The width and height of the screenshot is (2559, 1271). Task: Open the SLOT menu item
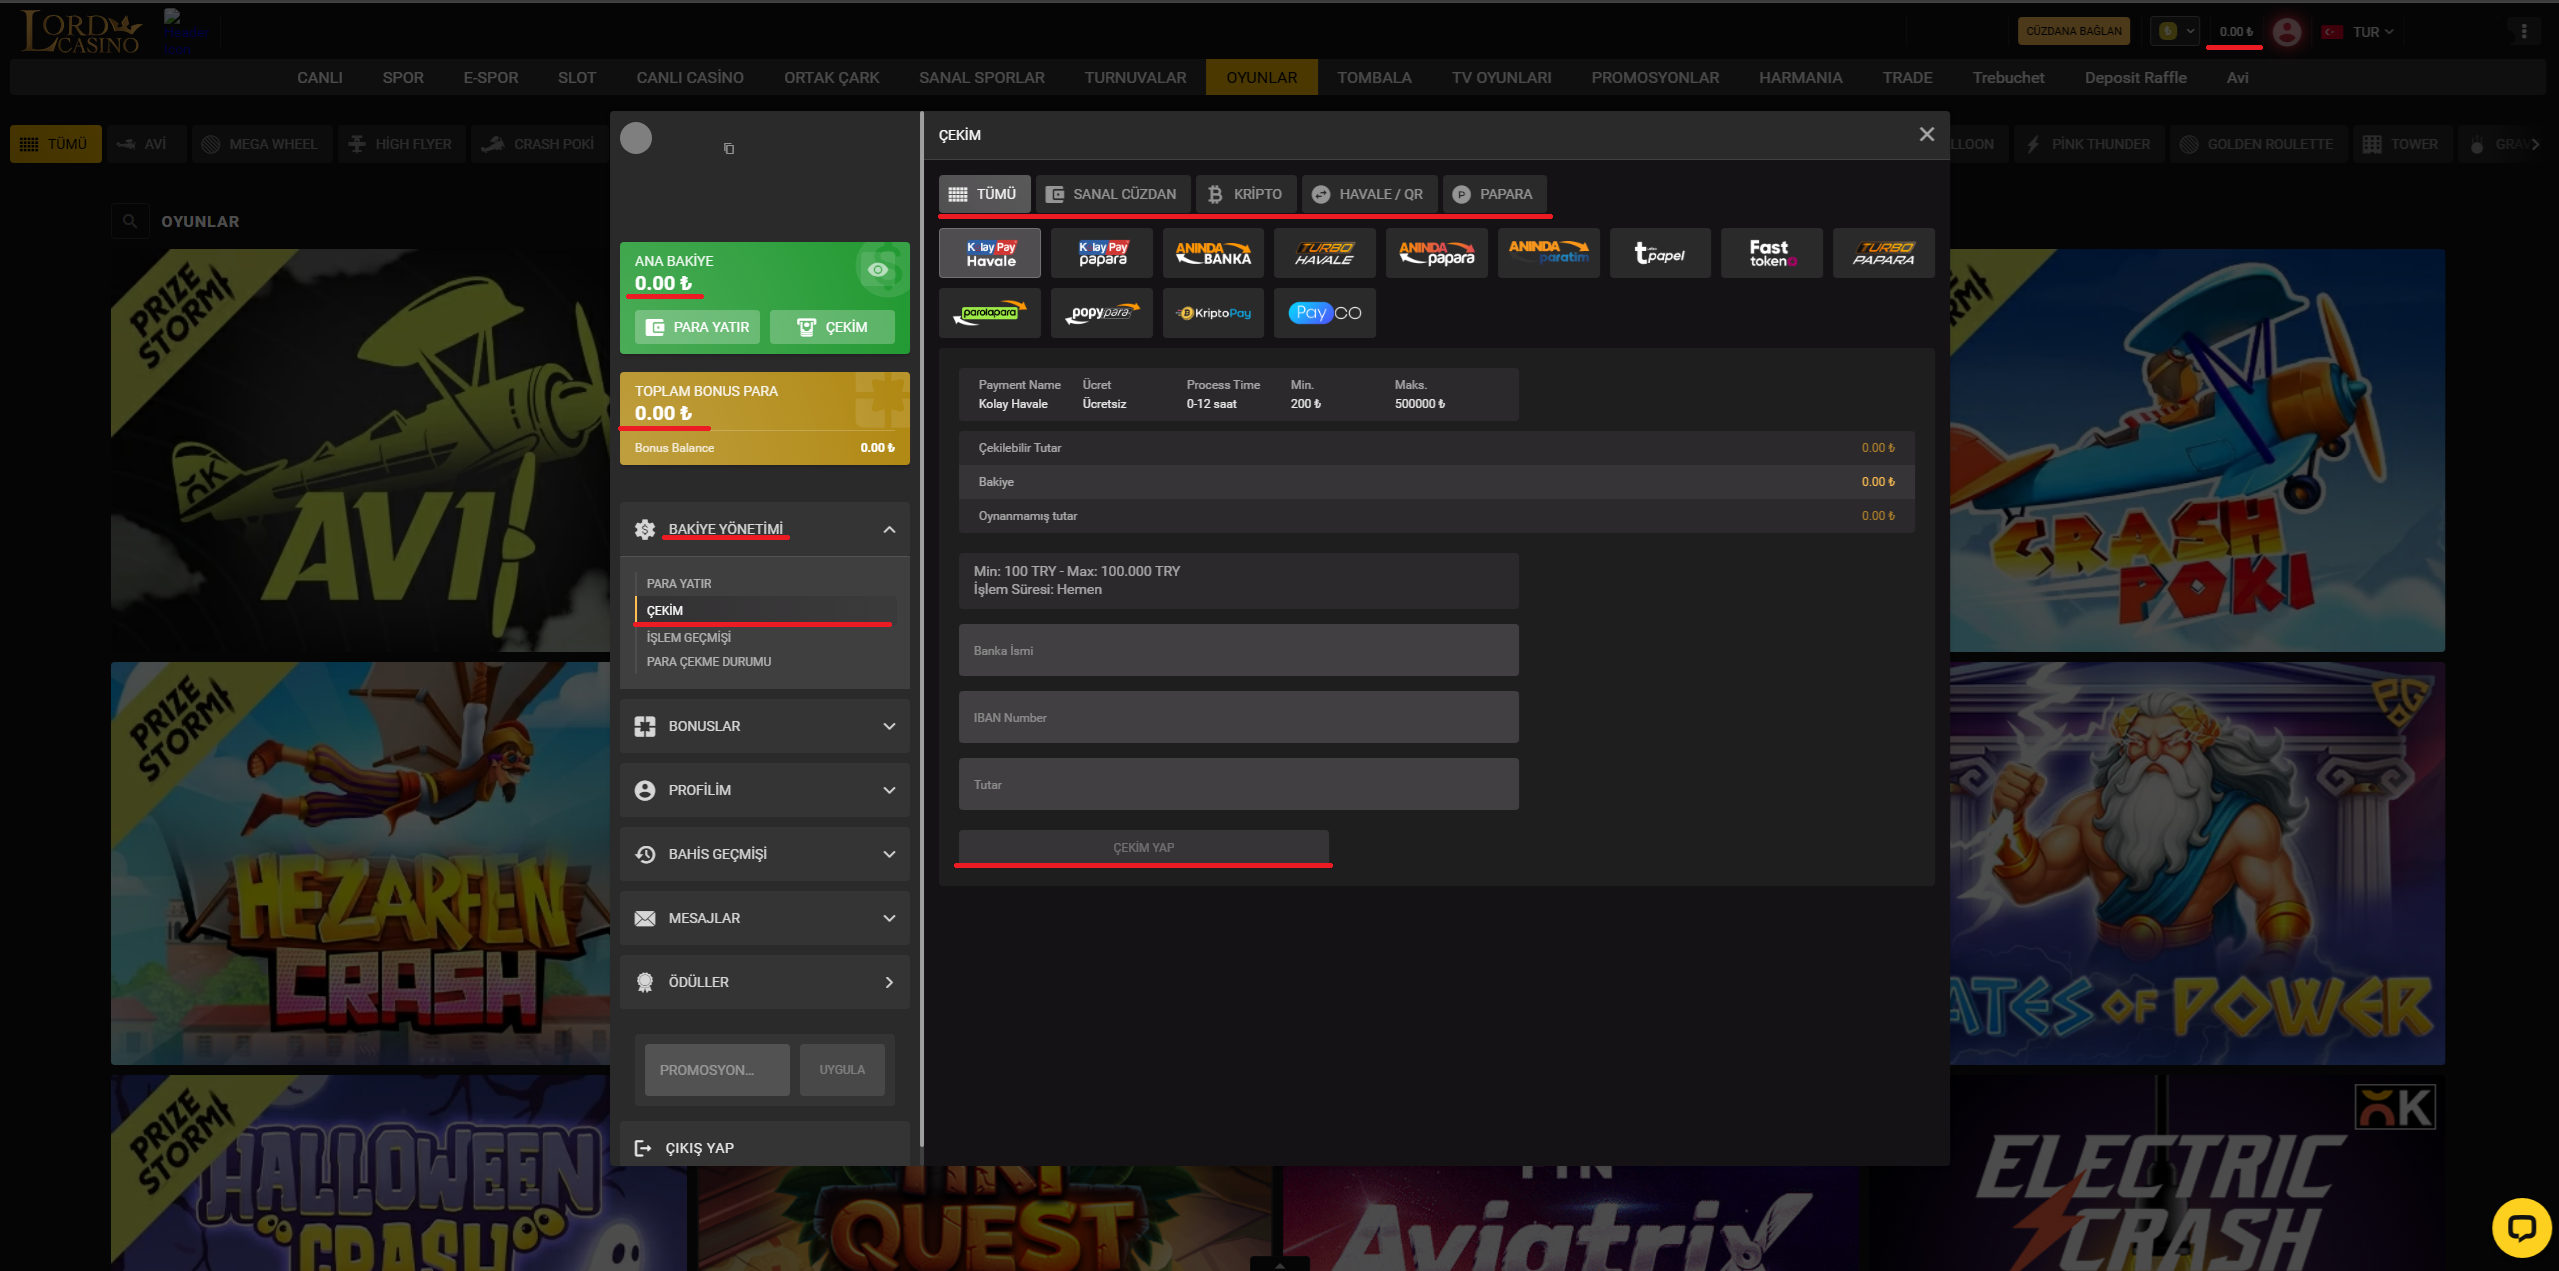577,78
